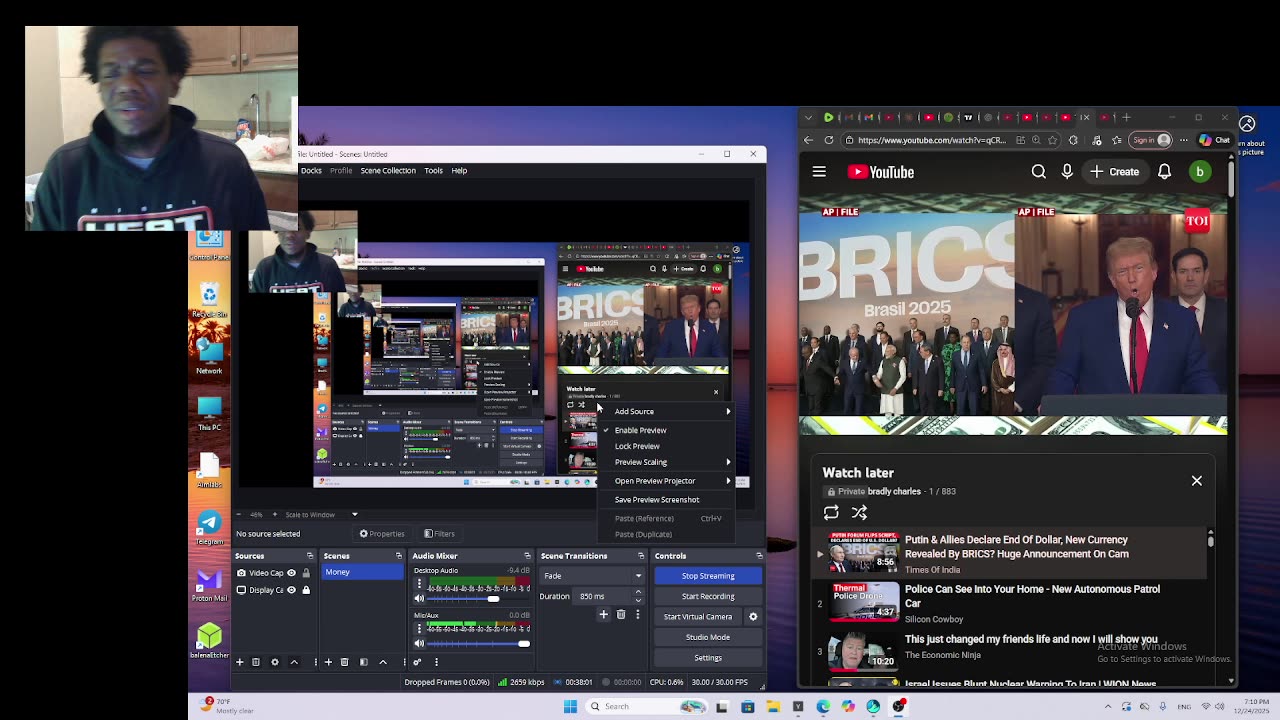This screenshot has height=720, width=1280.
Task: Click Start Recording in OBS
Action: click(x=708, y=596)
